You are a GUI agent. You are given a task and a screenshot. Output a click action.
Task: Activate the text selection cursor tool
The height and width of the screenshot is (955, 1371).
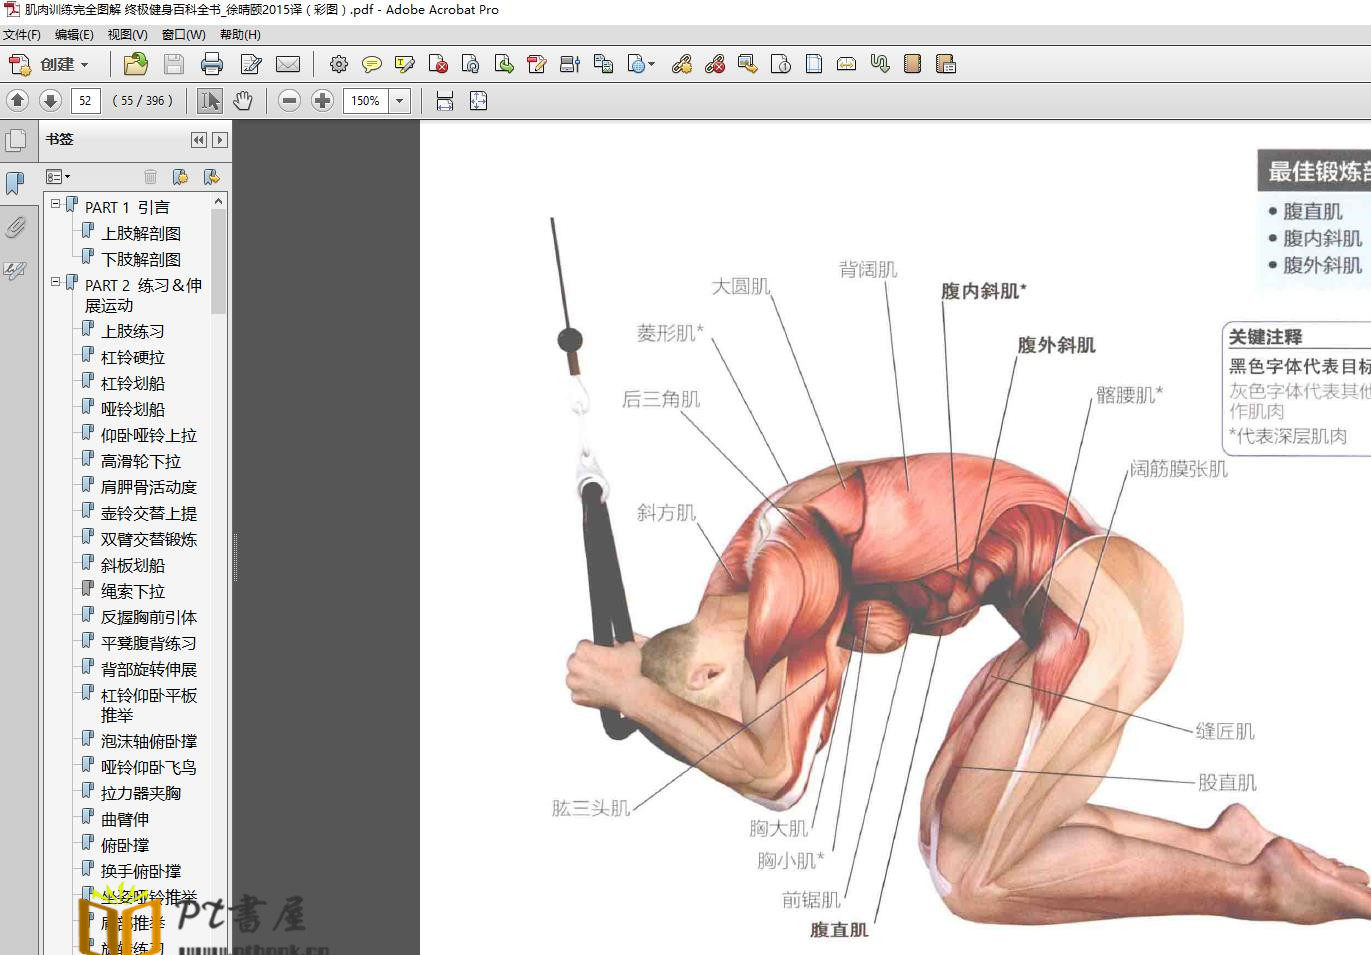coord(210,101)
